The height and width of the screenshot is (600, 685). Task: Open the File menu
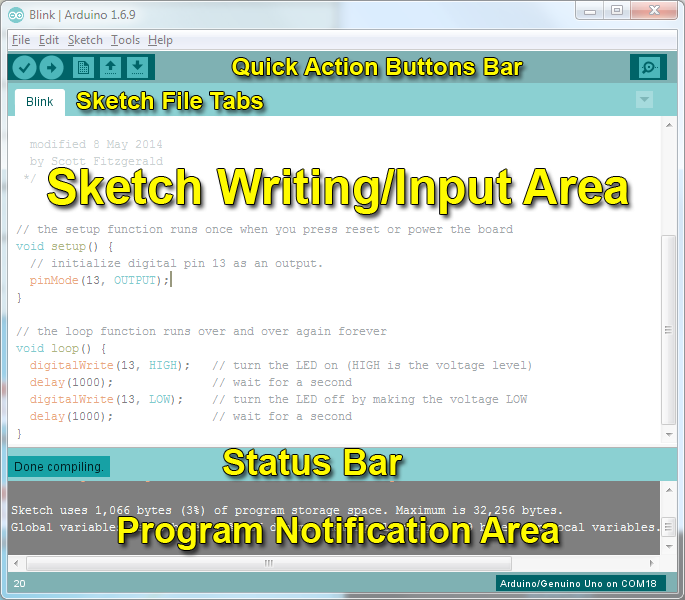tap(21, 40)
